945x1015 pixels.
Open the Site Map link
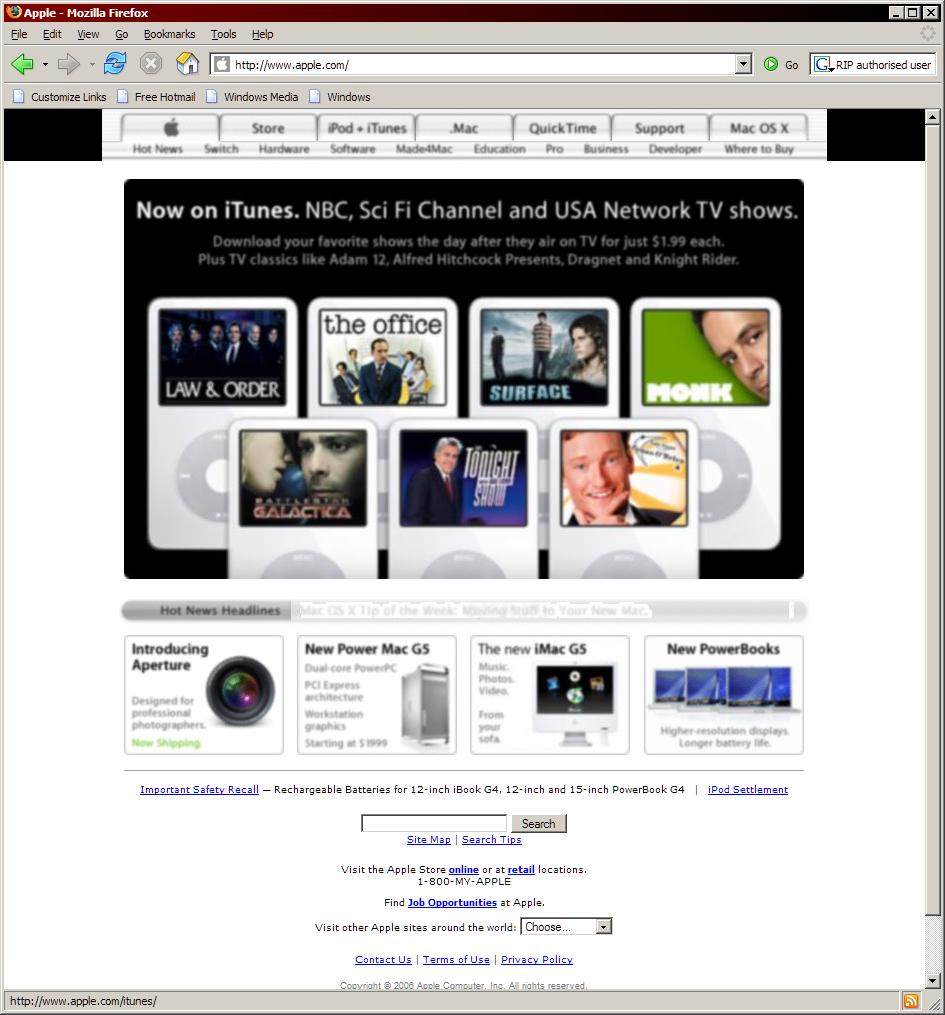(428, 840)
